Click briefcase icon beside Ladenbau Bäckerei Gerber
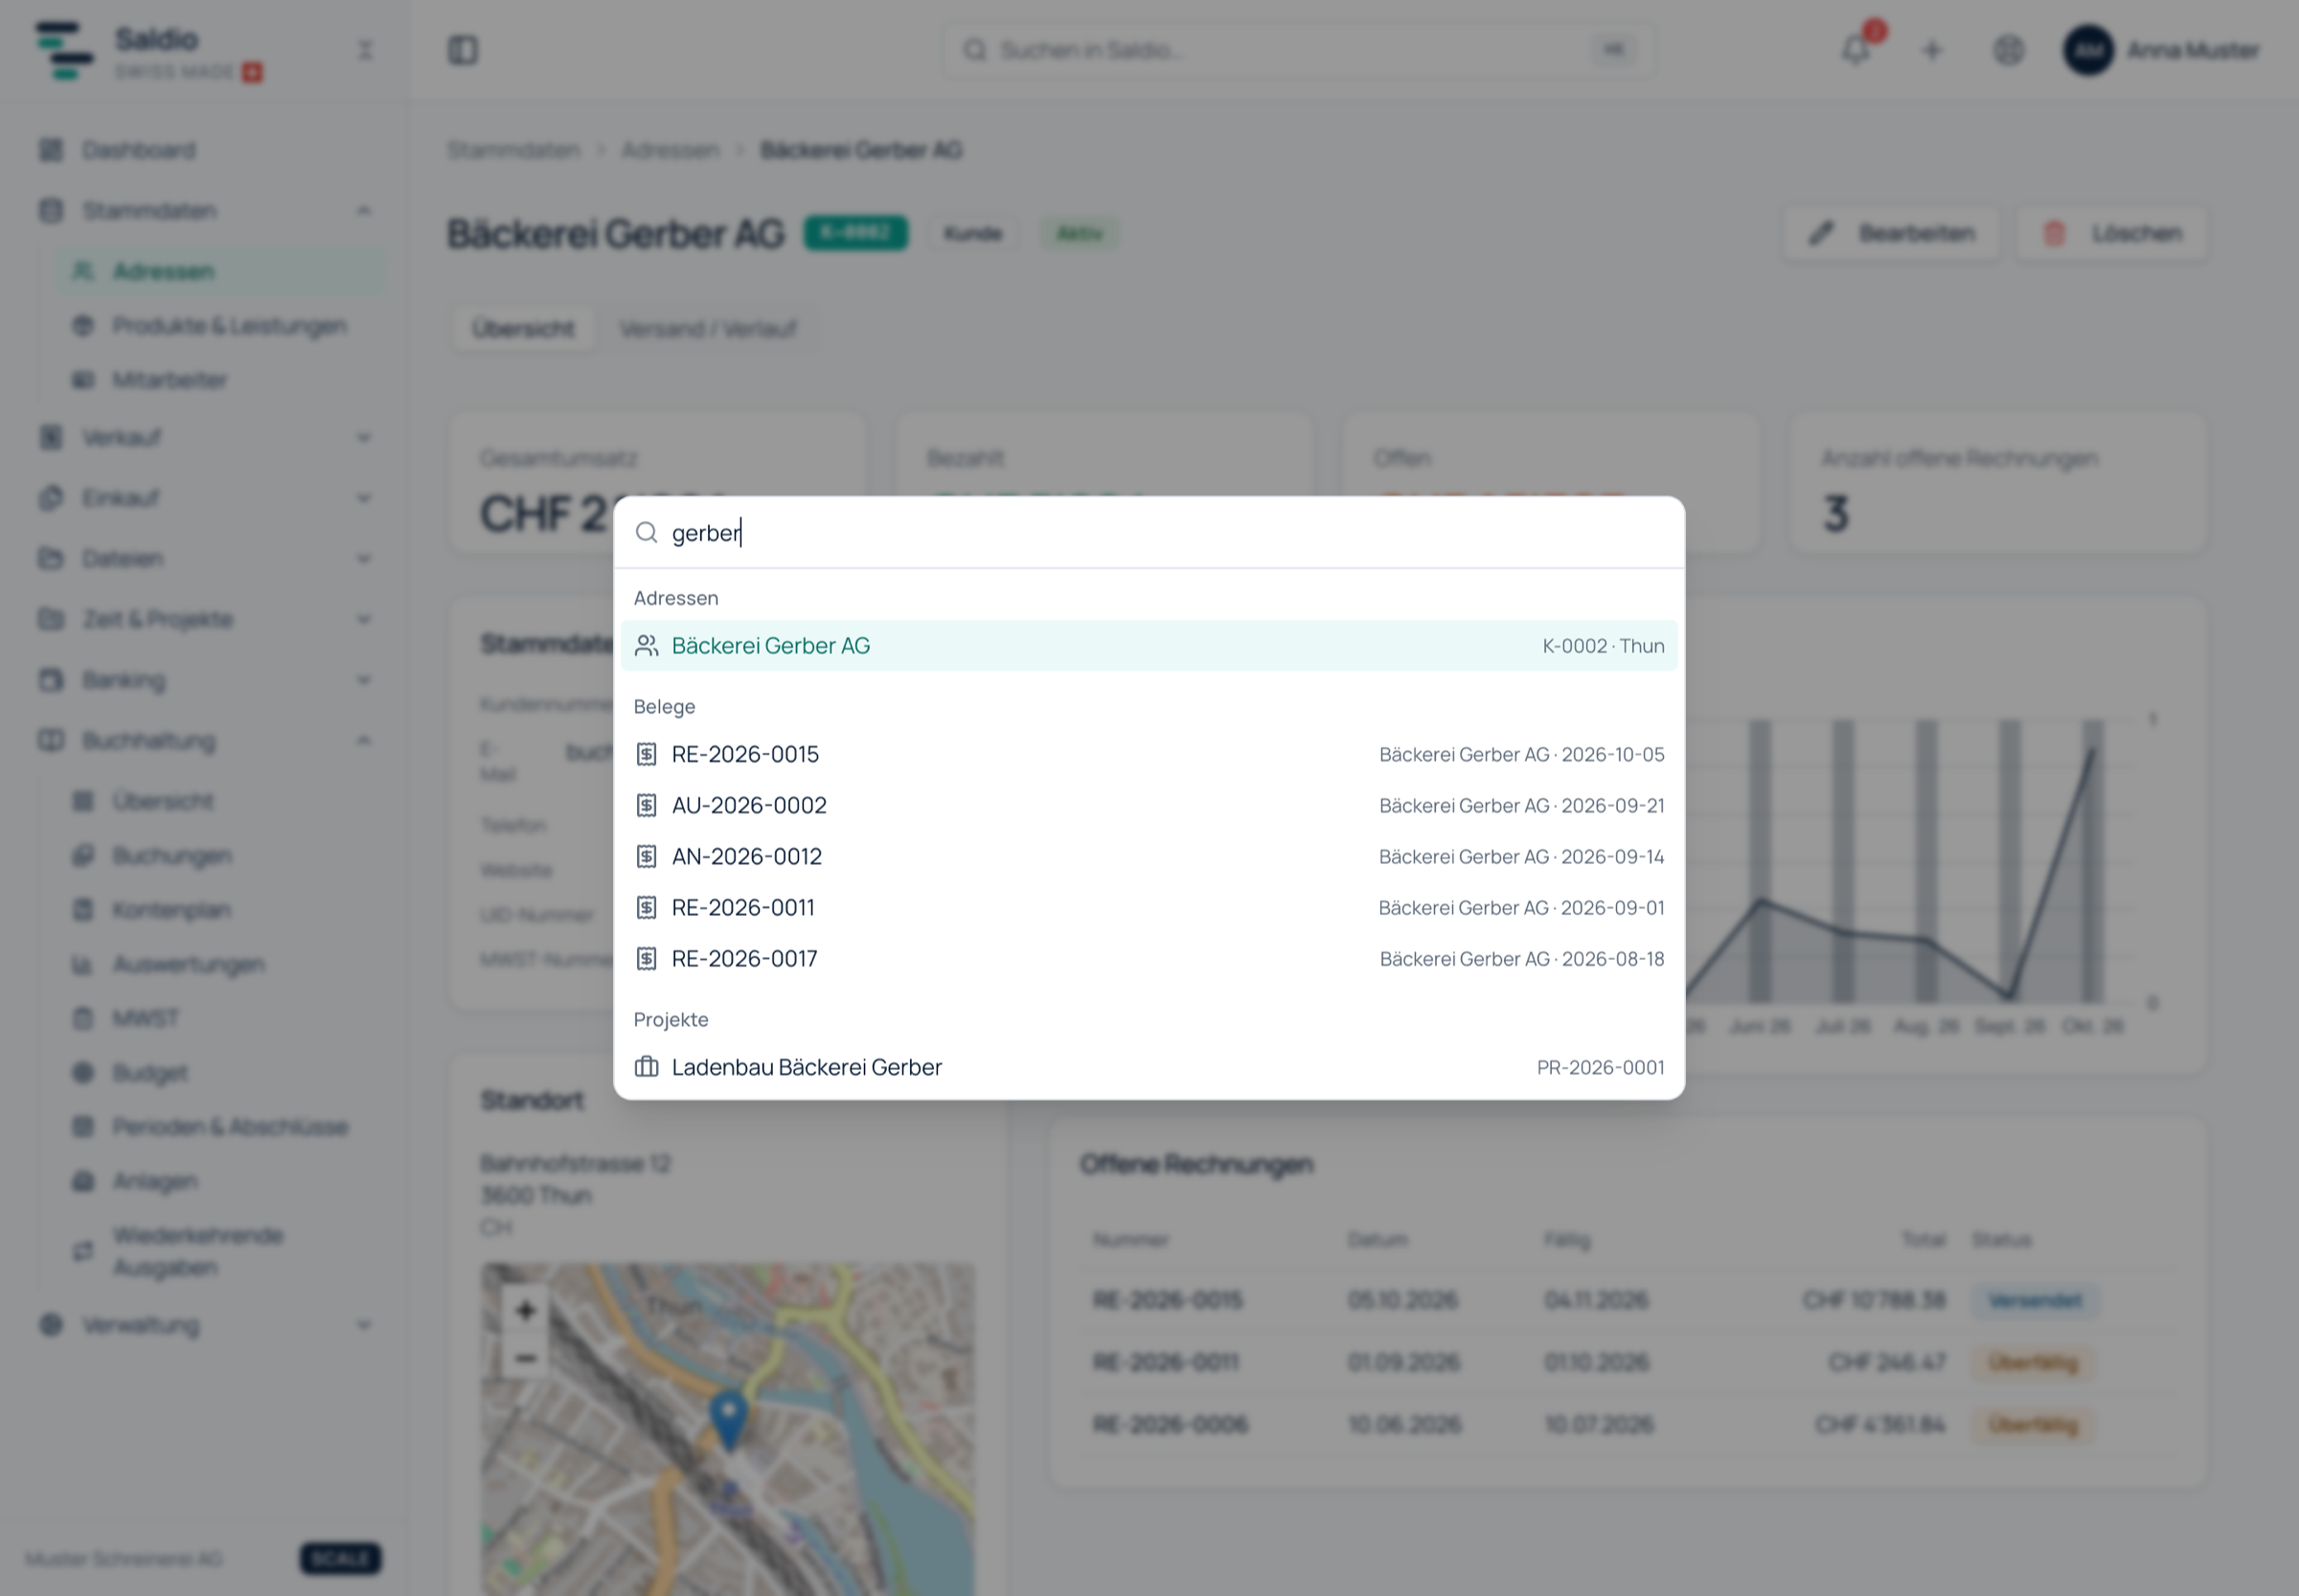Viewport: 2299px width, 1596px height. (647, 1067)
